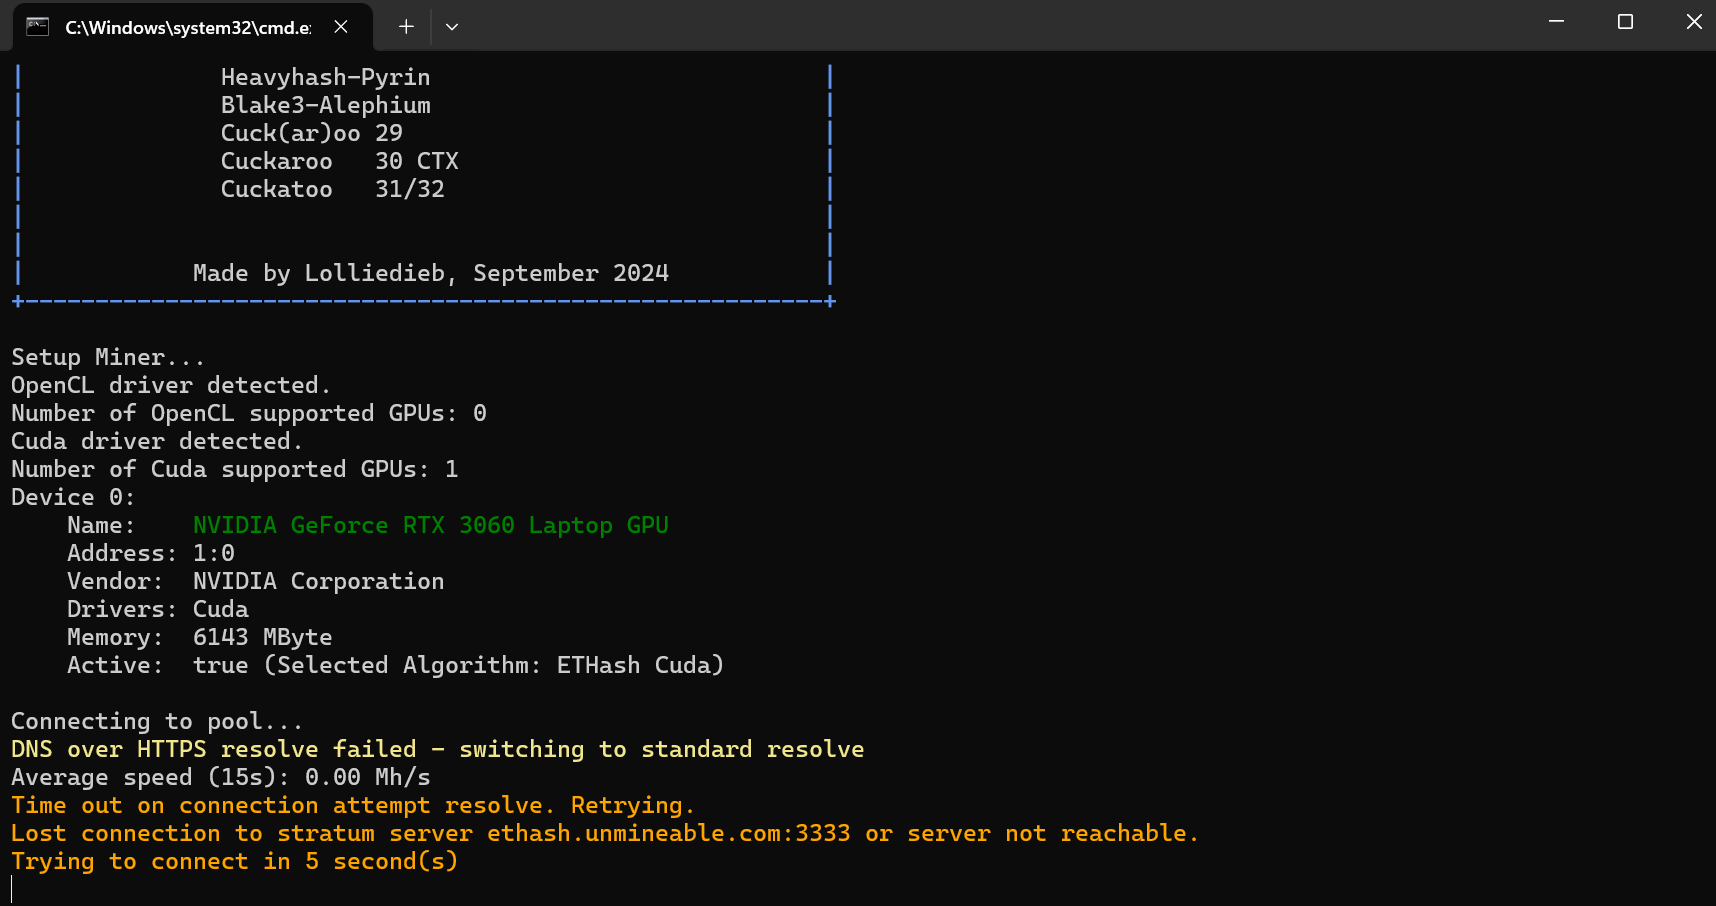Click the '6143 MByte' memory value
This screenshot has width=1716, height=906.
(262, 637)
